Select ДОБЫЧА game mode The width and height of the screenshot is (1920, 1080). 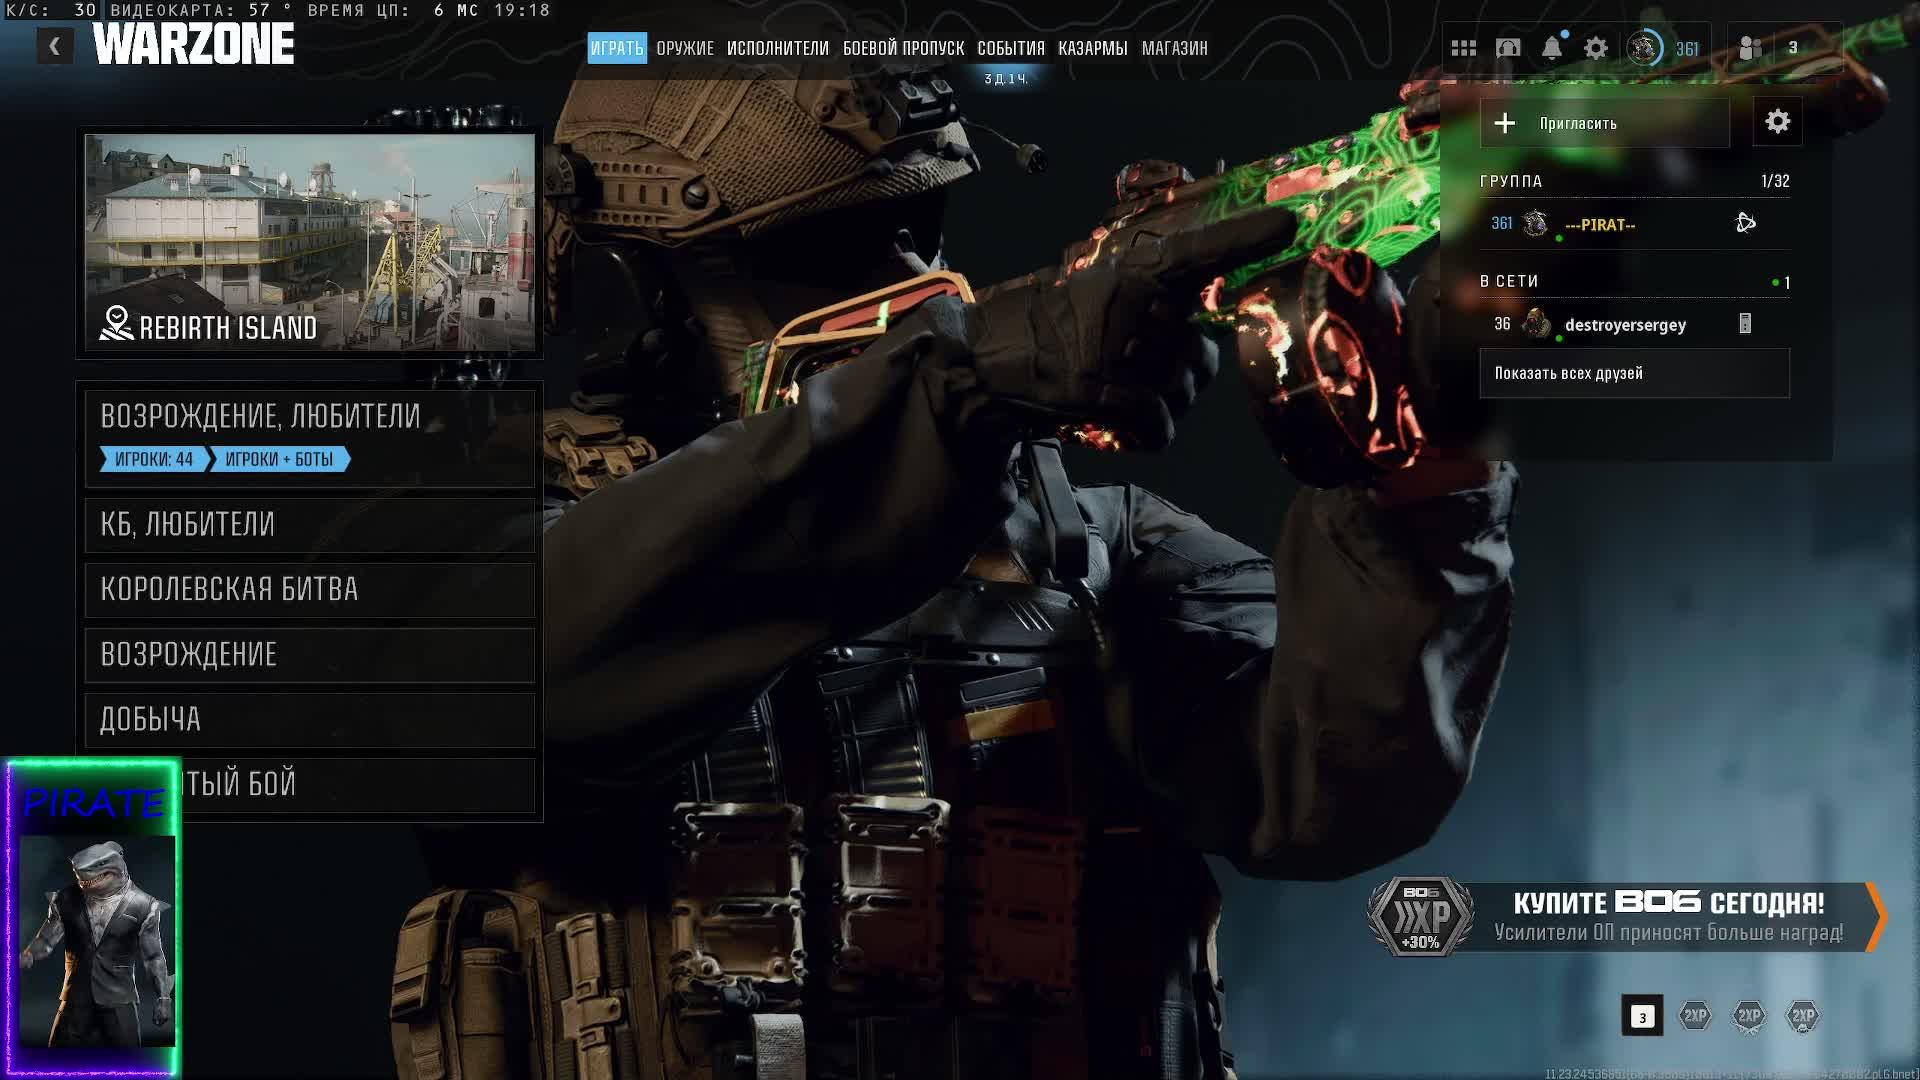coord(310,720)
